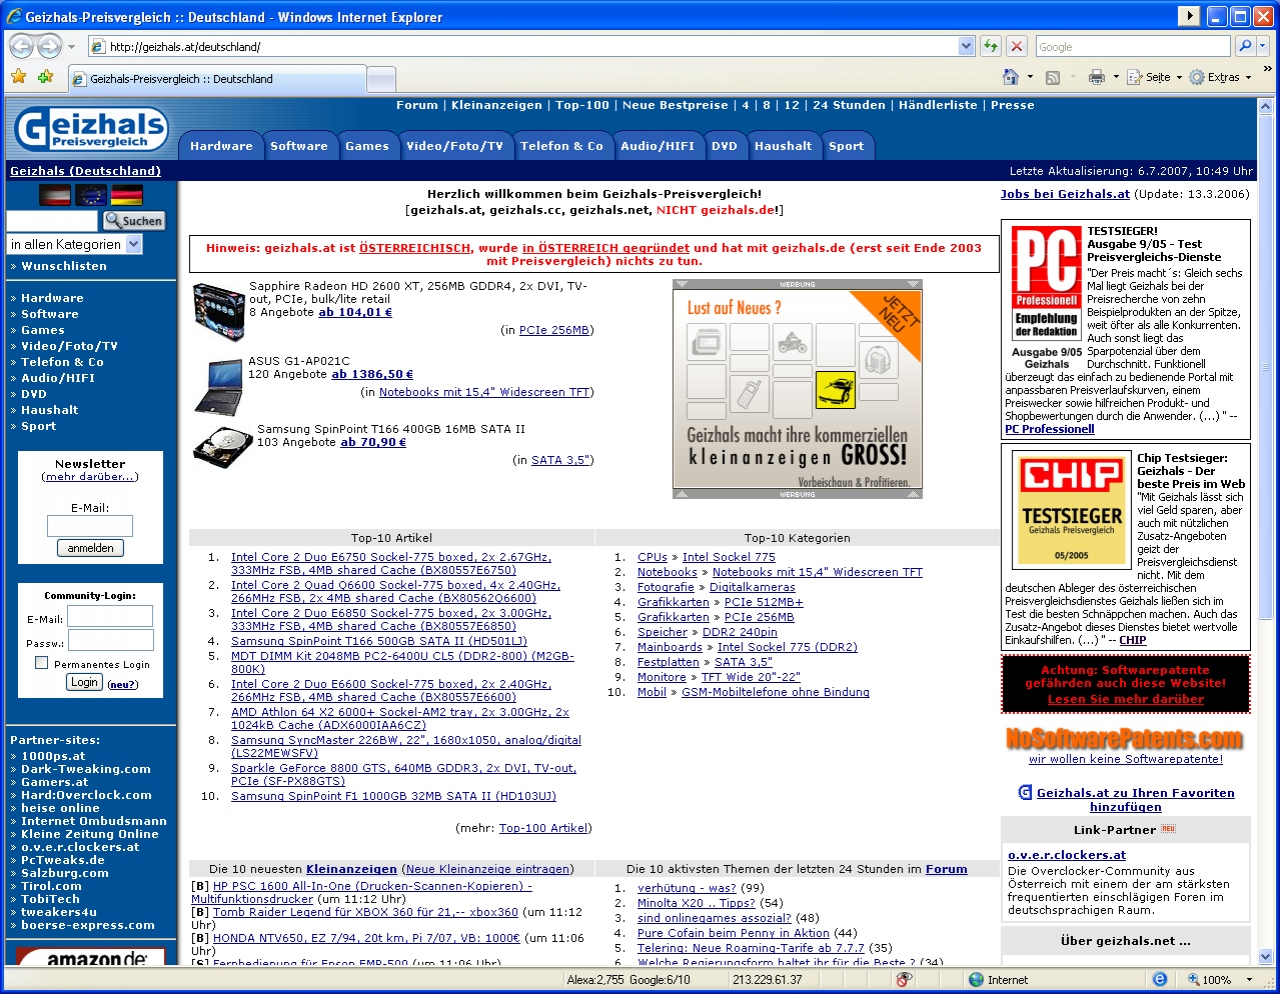
Task: Print the page via printer icon
Action: coord(1097,77)
